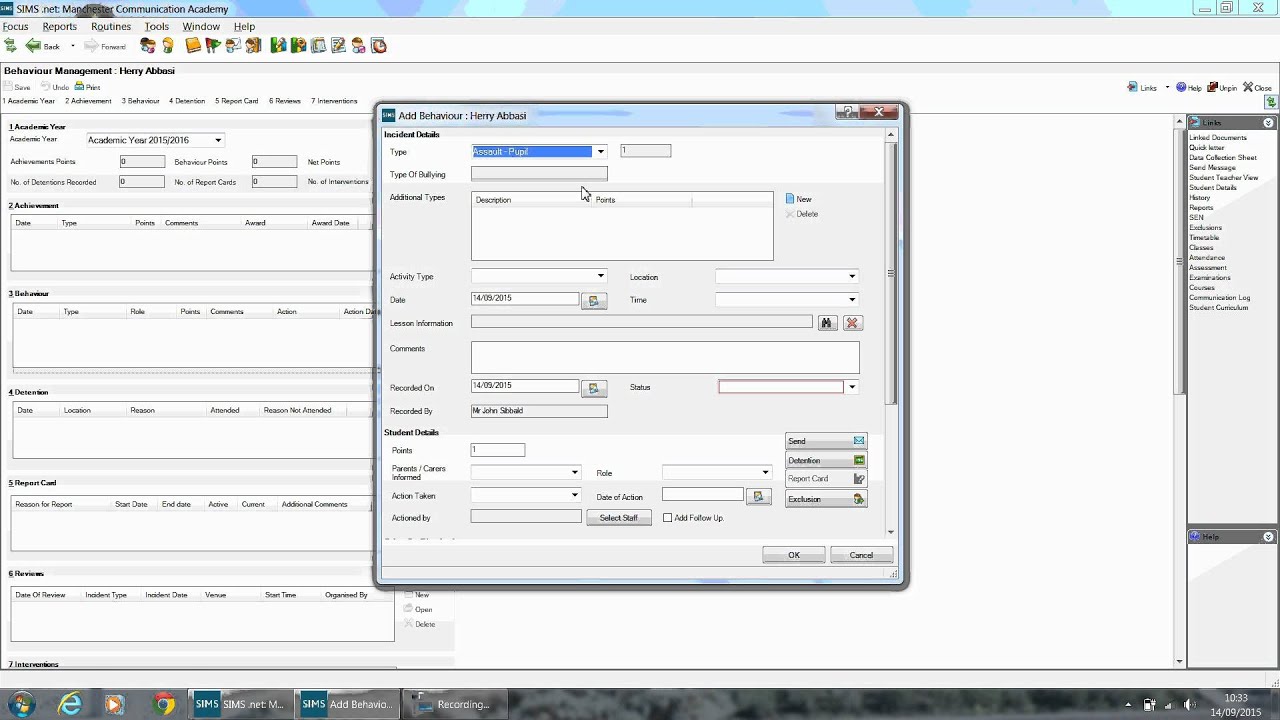Click the Select Staff button
1280x720 pixels.
(x=618, y=518)
